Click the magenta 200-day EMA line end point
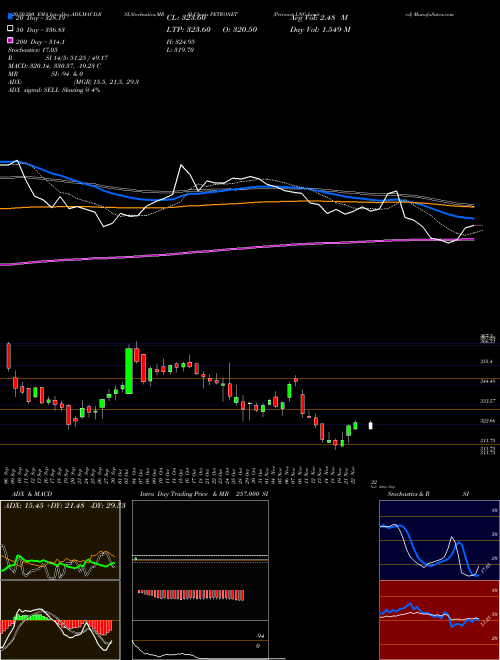Image resolution: width=500 pixels, height=660 pixels. pyautogui.click(x=473, y=240)
